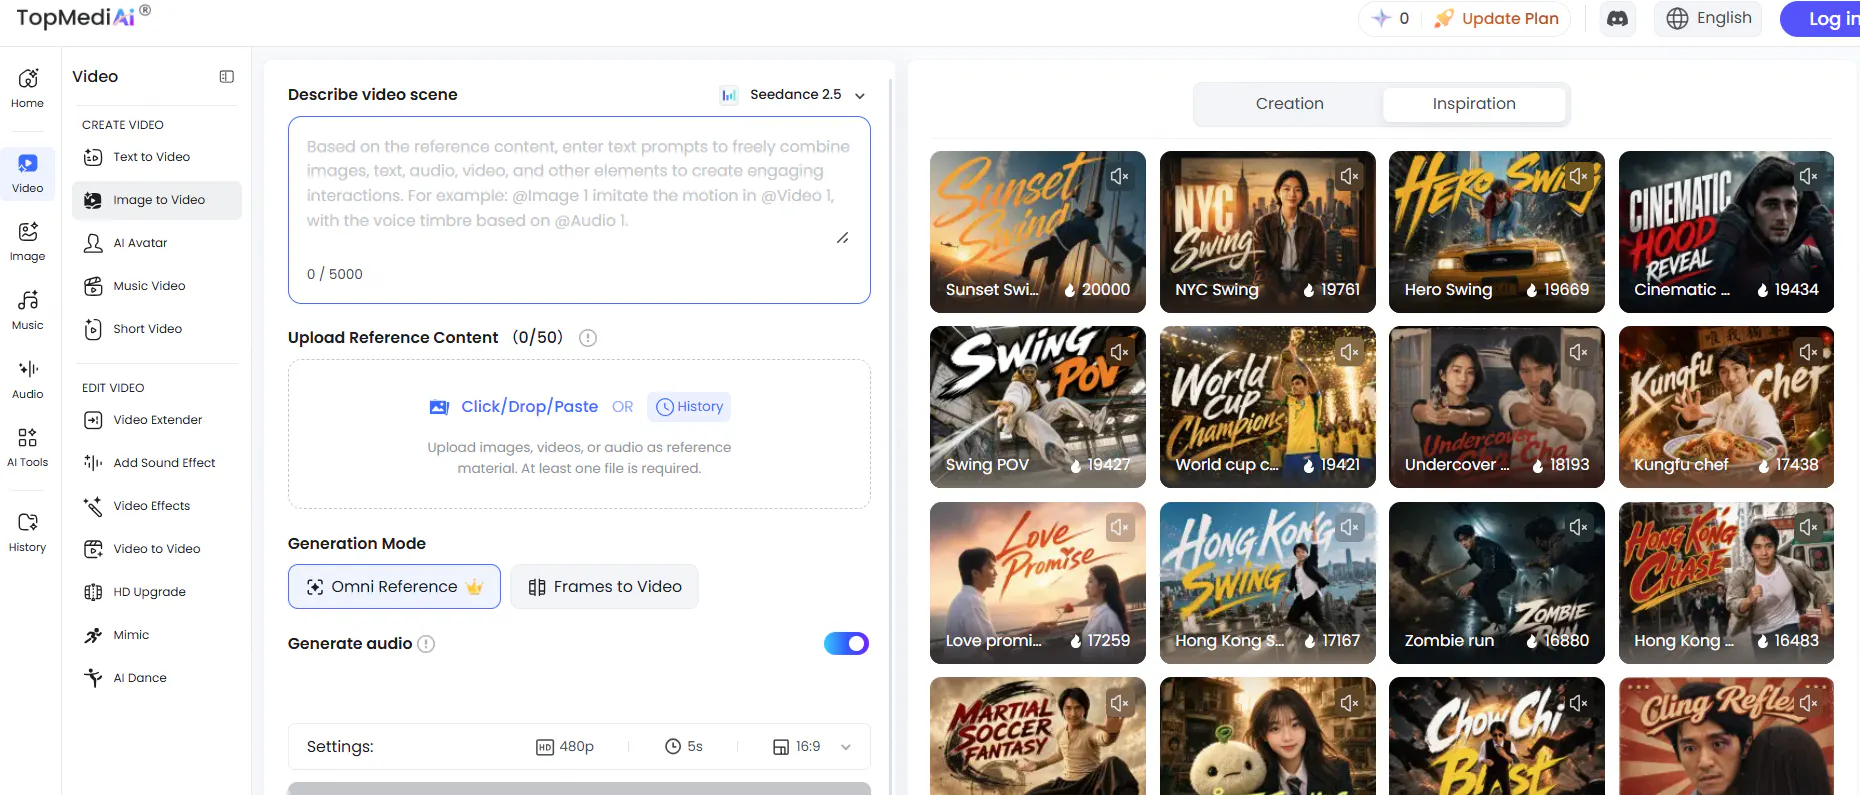
Task: Click into the video scene description field
Action: (579, 210)
